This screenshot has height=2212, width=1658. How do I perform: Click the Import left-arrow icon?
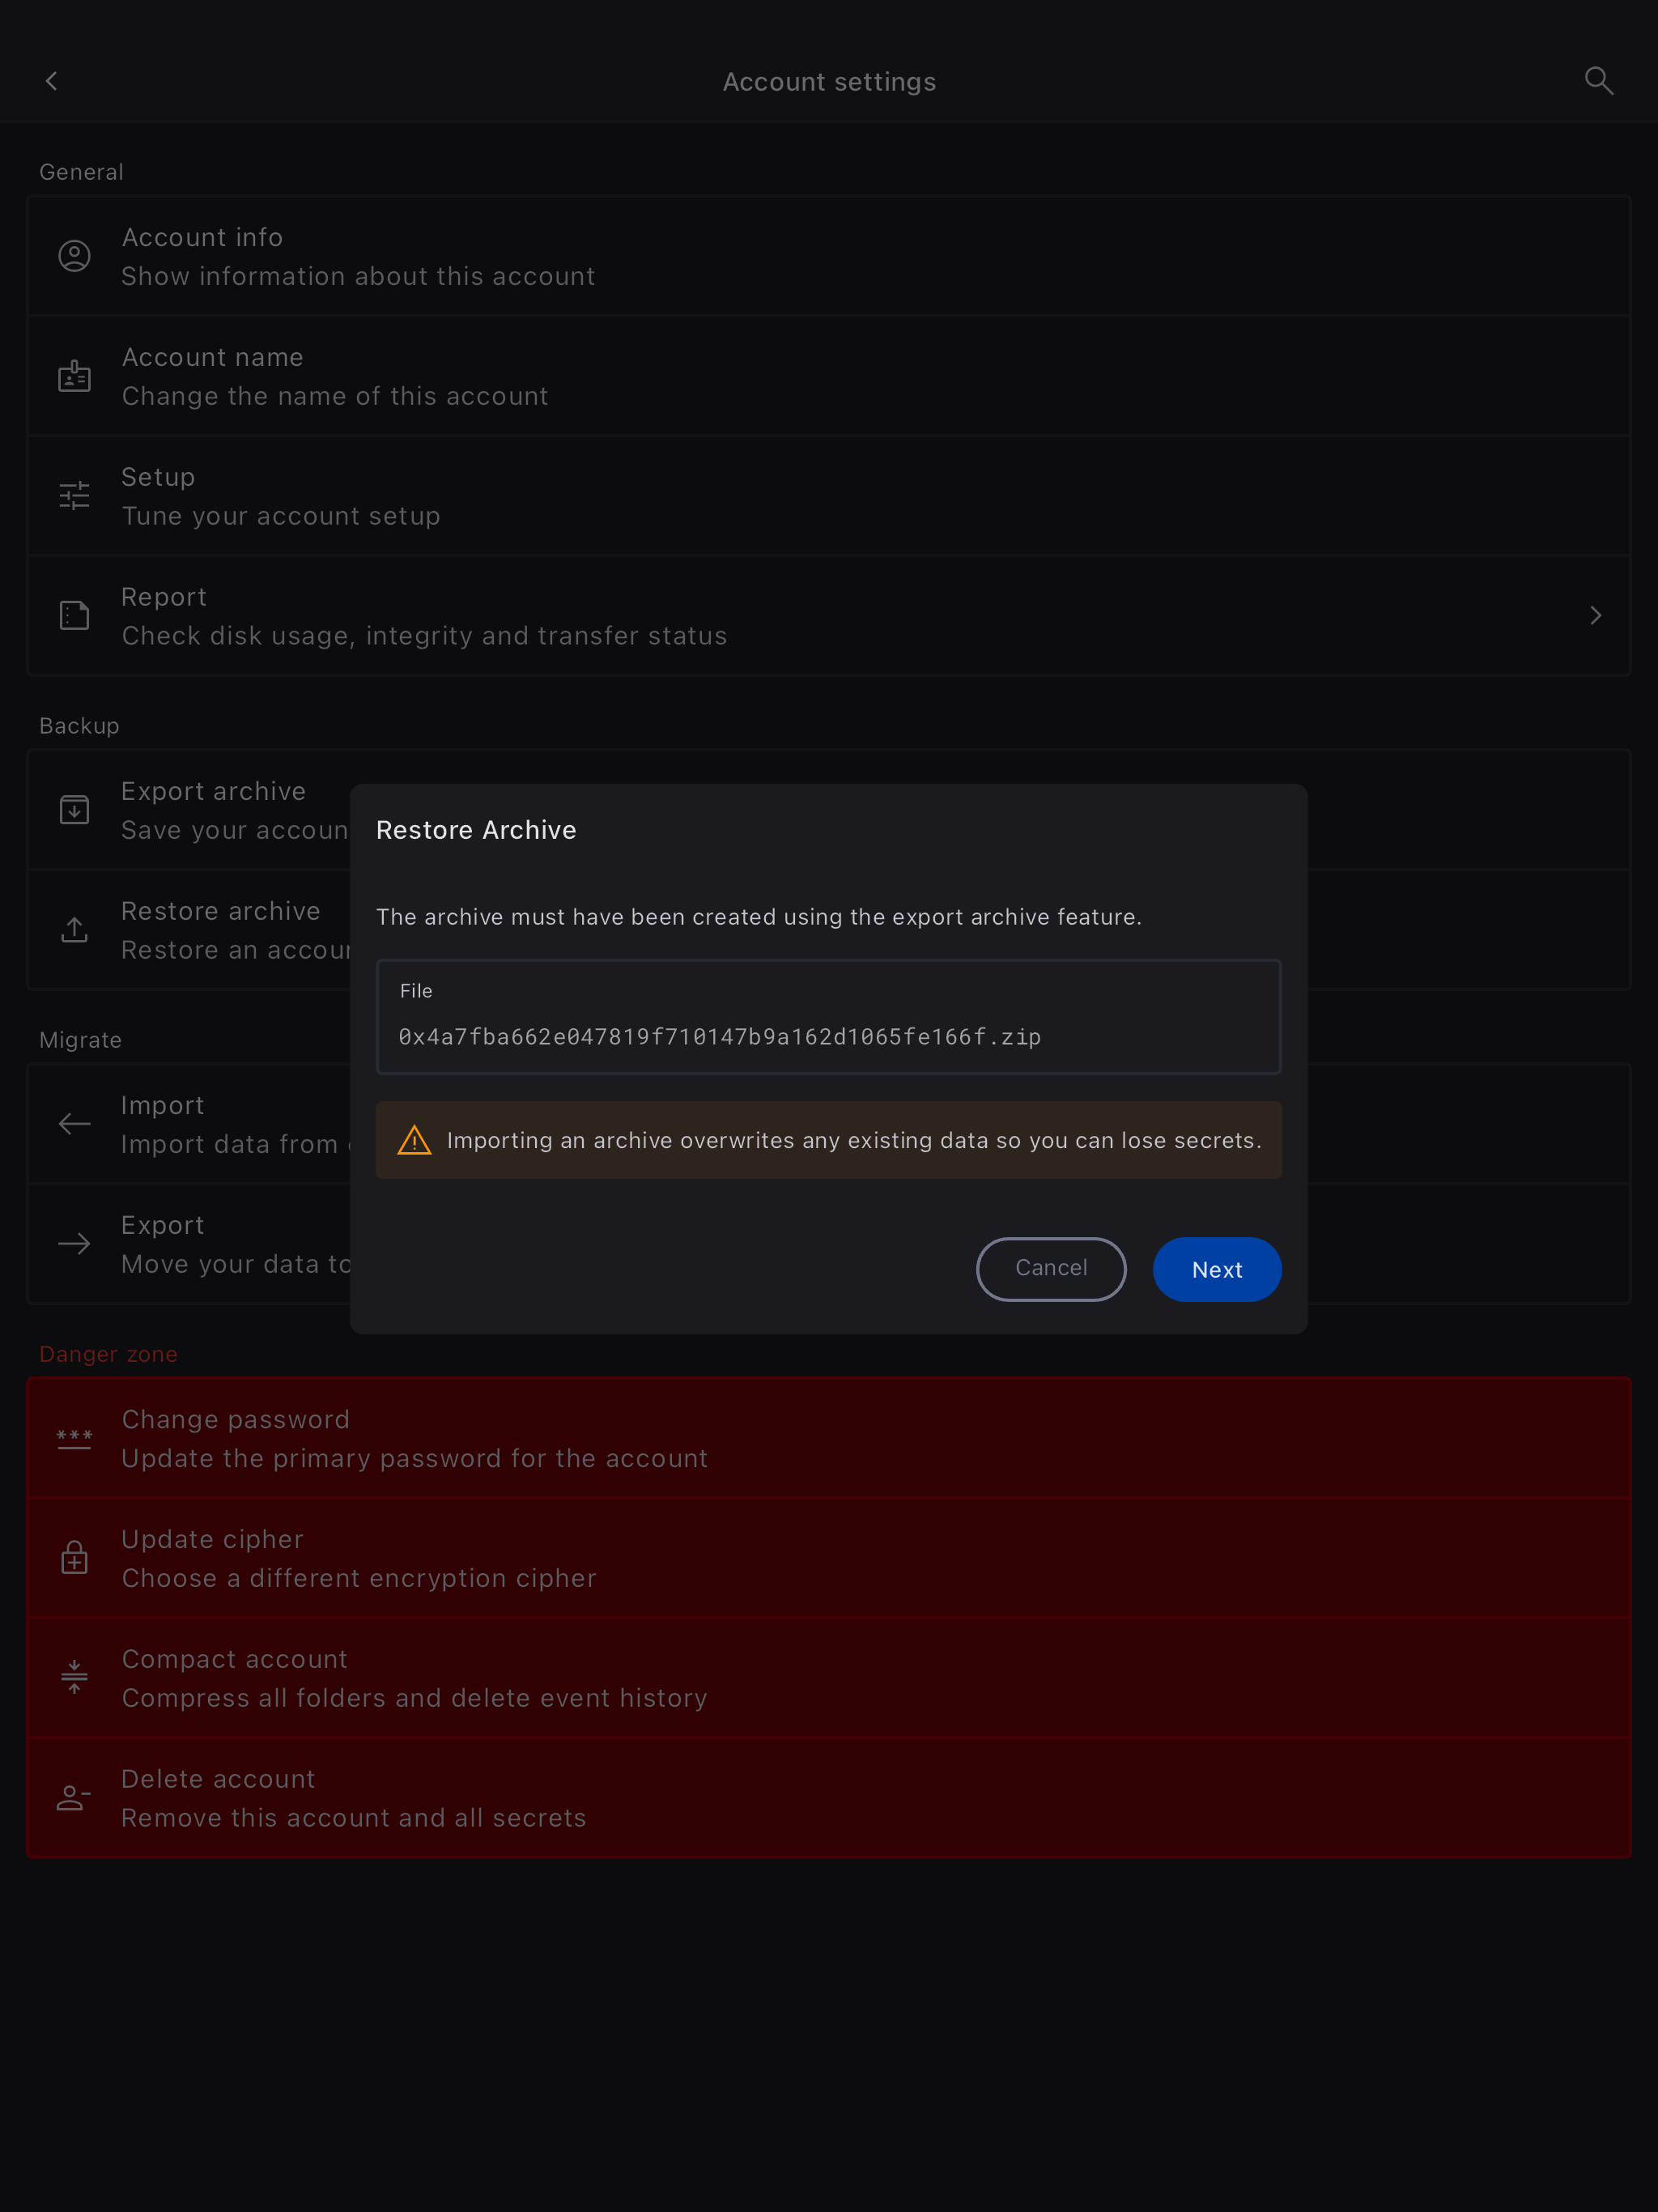pos(74,1124)
